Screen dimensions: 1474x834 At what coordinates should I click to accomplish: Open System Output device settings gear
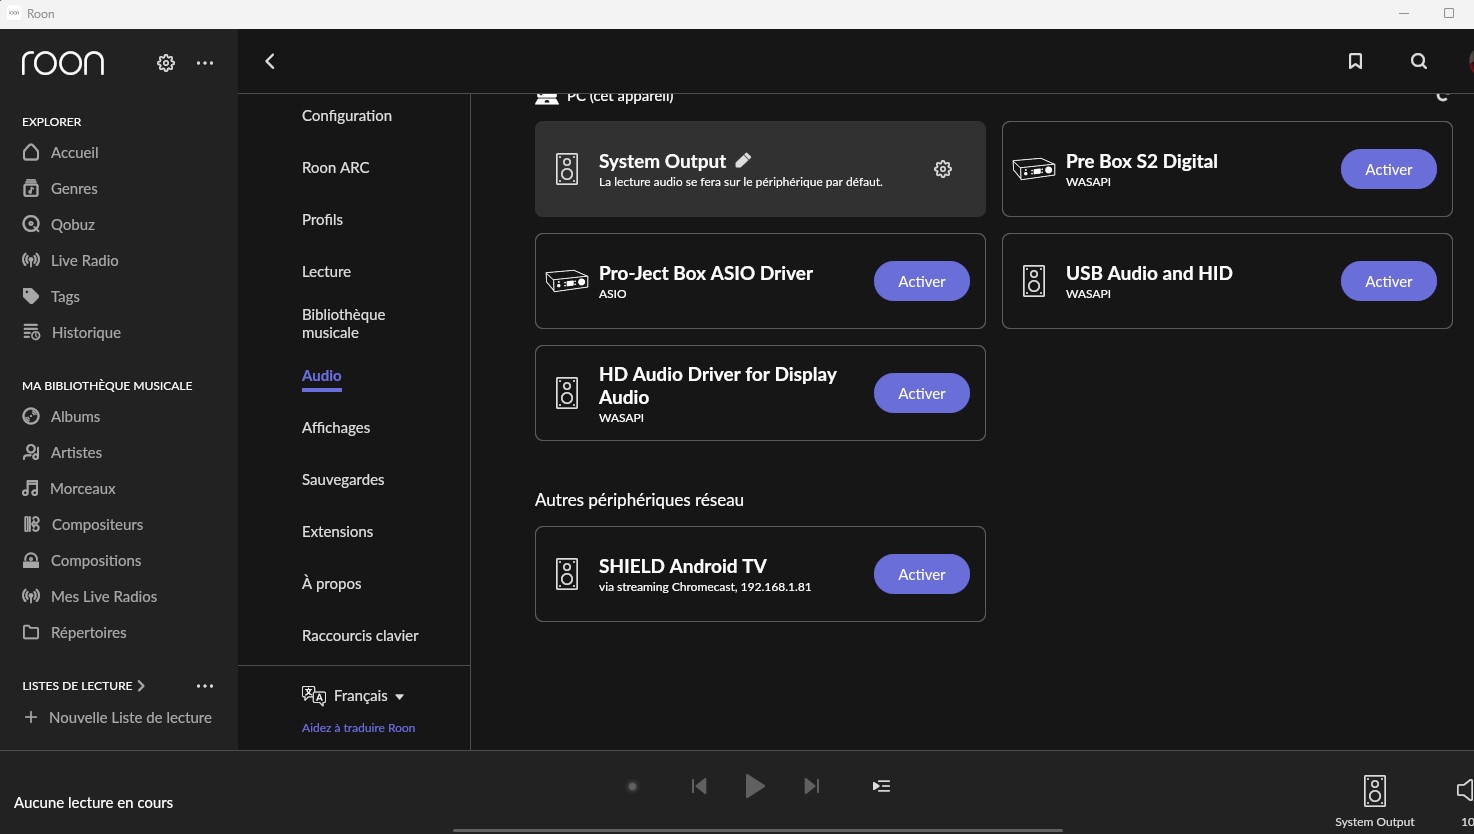click(943, 169)
